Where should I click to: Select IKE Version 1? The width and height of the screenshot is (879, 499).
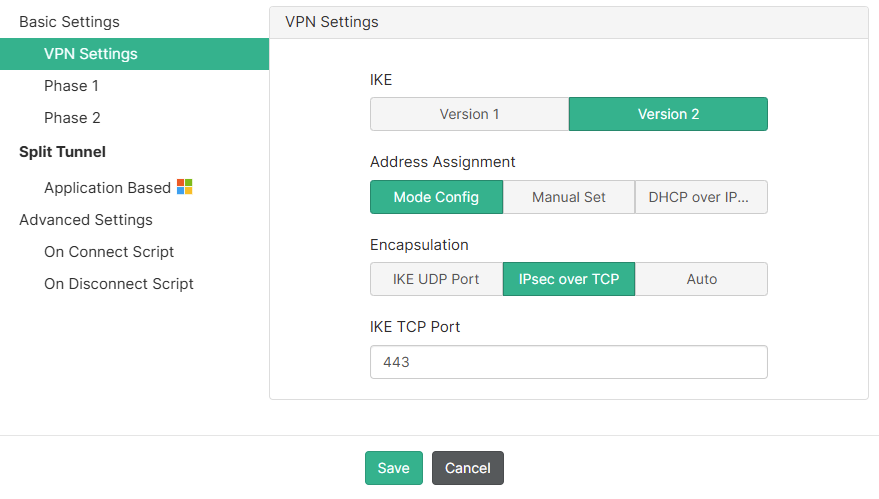[469, 114]
